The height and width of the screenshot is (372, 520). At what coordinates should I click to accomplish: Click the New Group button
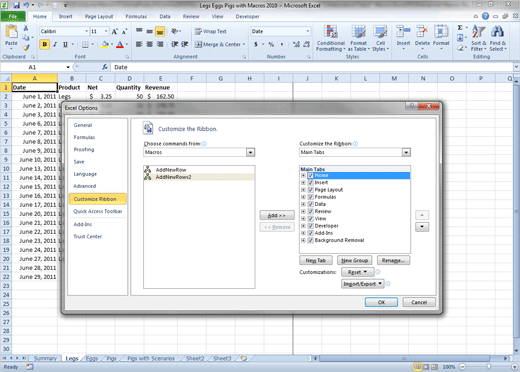(355, 260)
